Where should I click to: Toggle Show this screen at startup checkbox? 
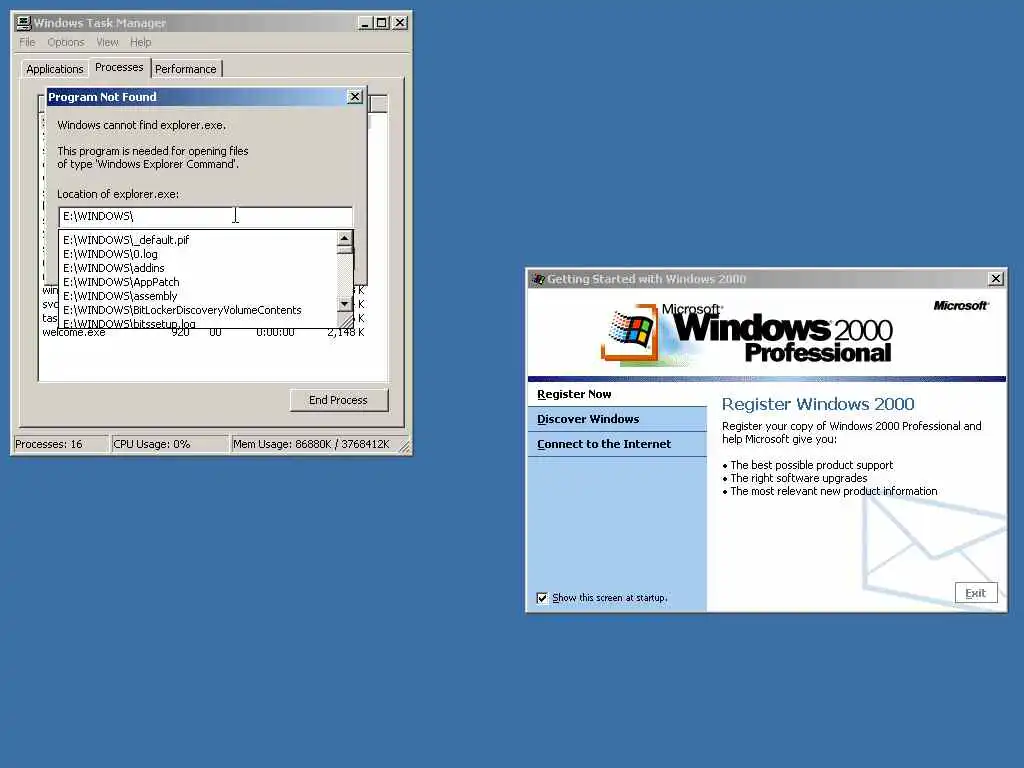542,598
